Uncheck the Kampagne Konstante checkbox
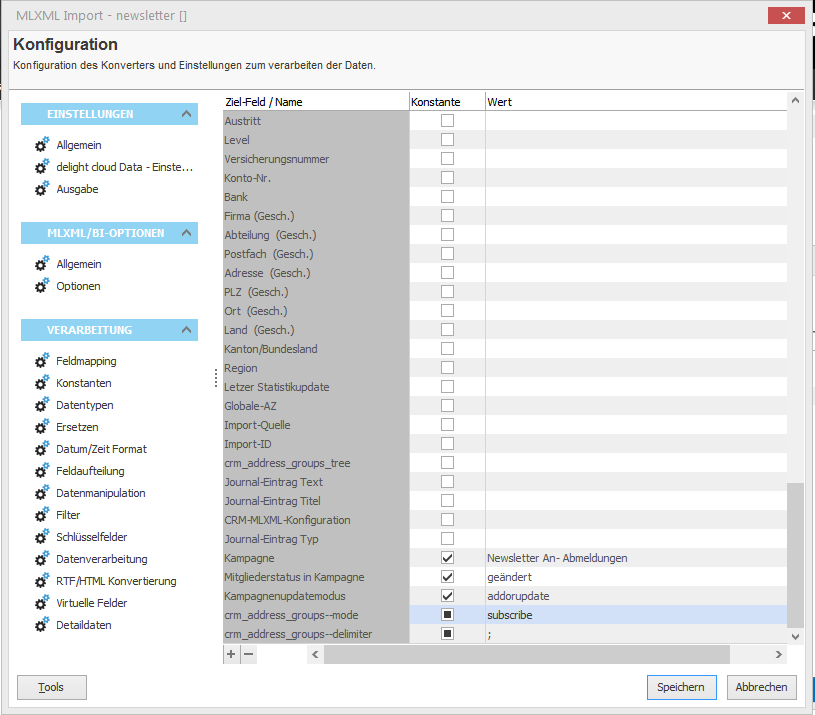 (x=446, y=558)
